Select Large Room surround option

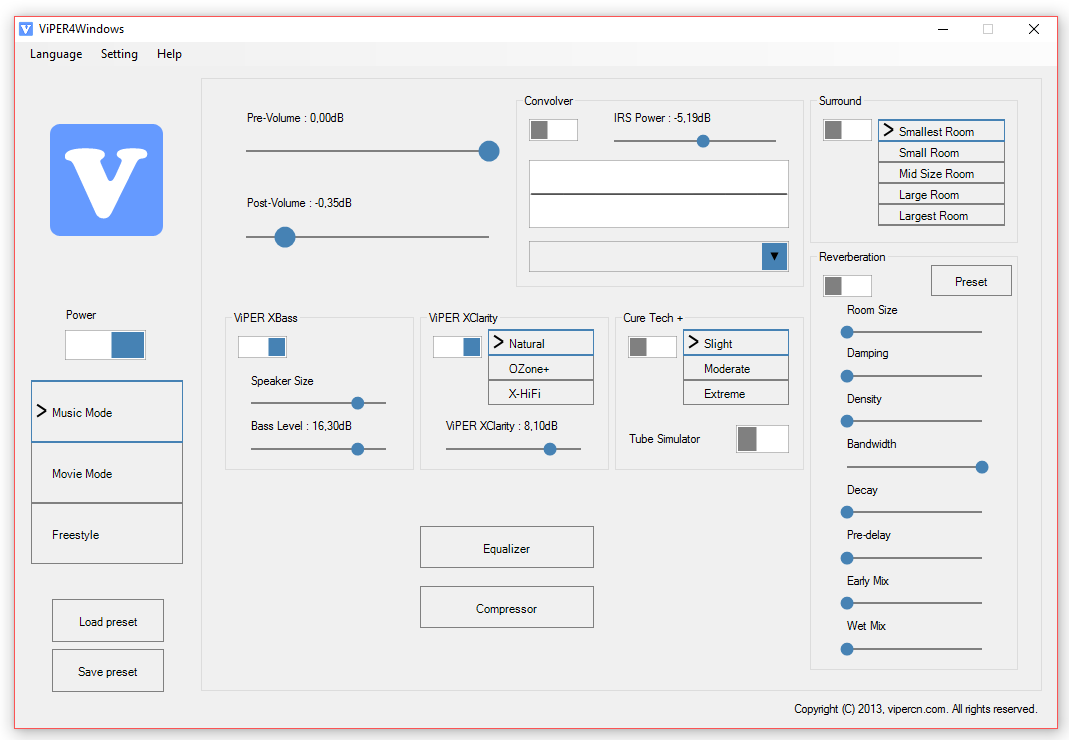[942, 194]
